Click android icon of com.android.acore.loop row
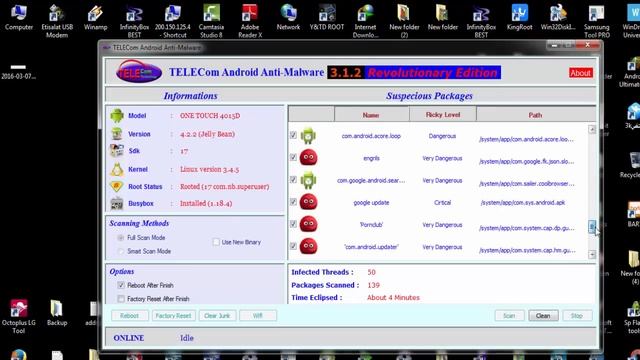 coord(308,136)
